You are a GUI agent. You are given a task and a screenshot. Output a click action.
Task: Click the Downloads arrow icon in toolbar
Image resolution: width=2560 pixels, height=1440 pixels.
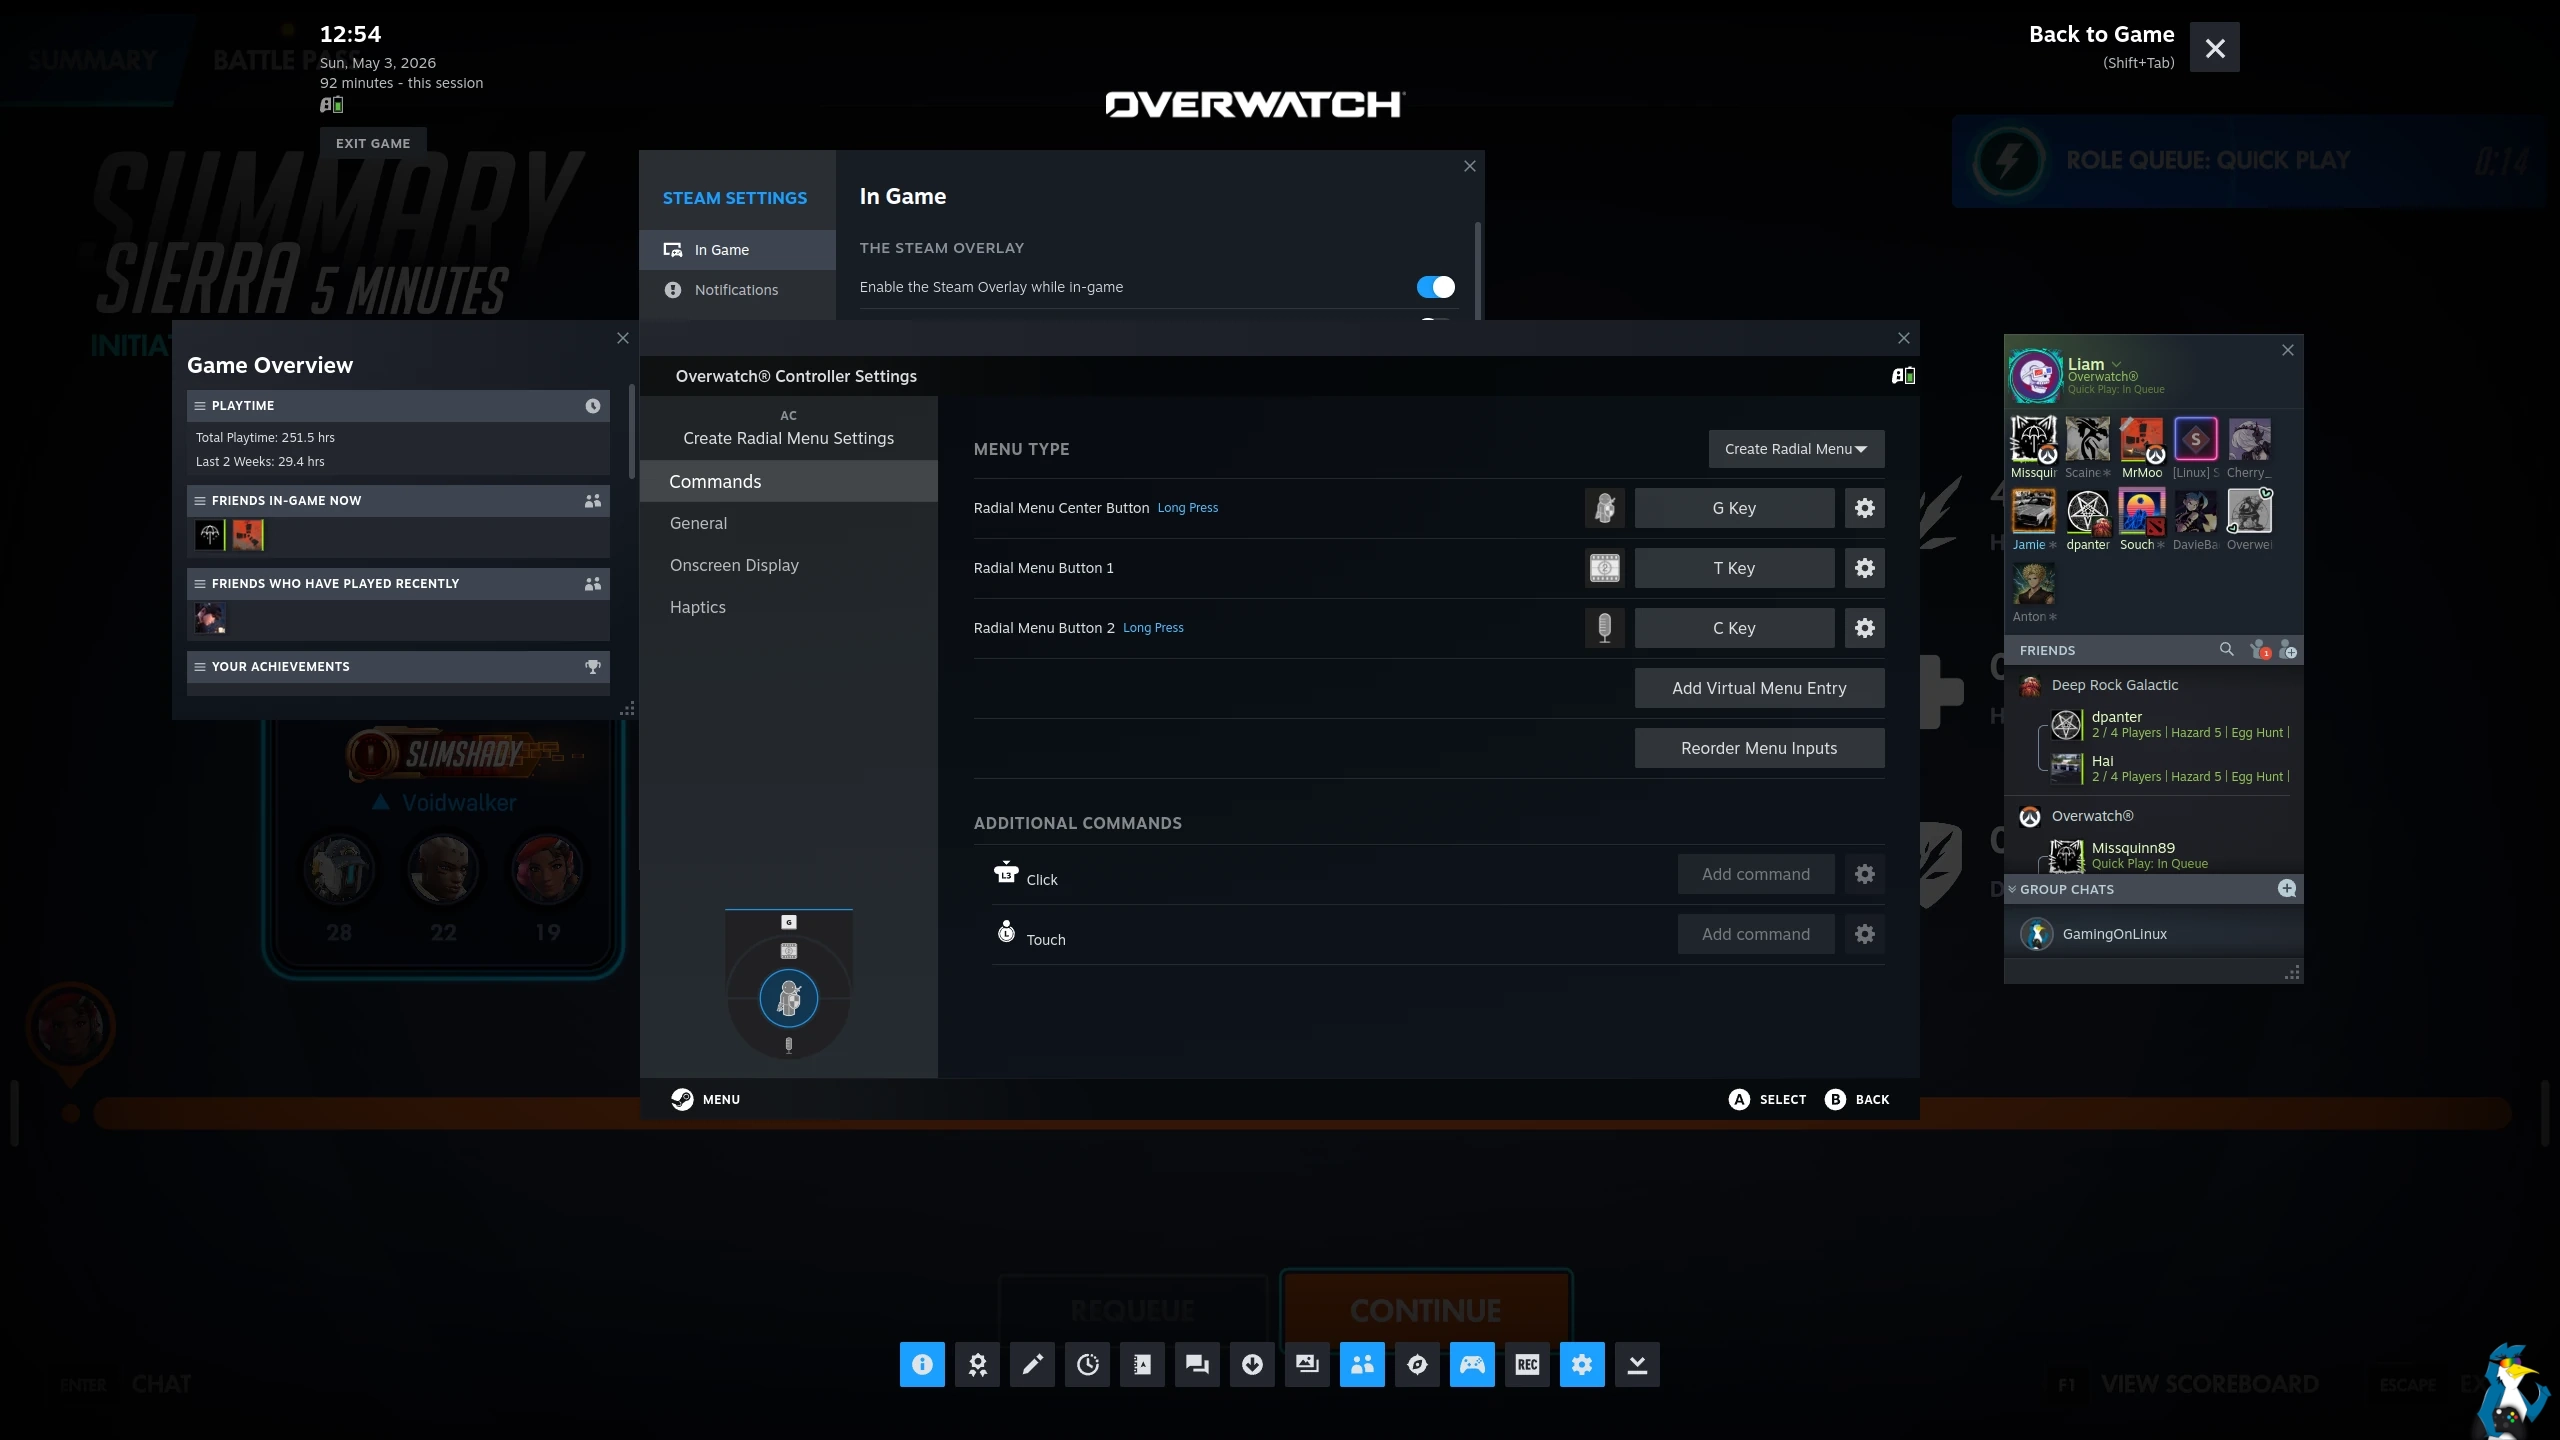[1252, 1364]
